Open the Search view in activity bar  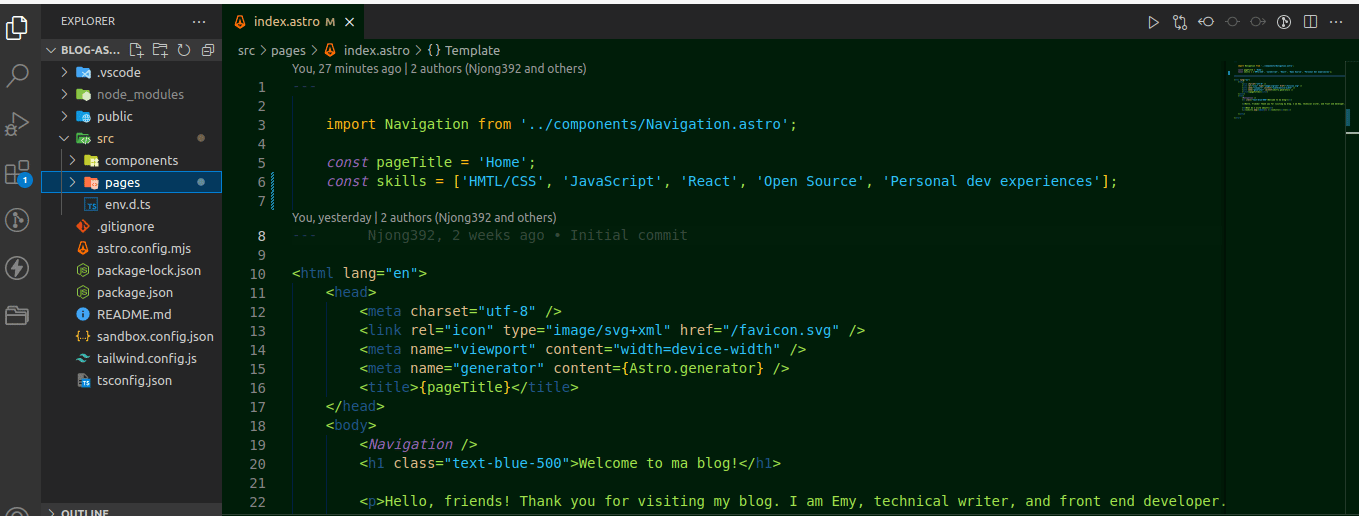point(17,76)
